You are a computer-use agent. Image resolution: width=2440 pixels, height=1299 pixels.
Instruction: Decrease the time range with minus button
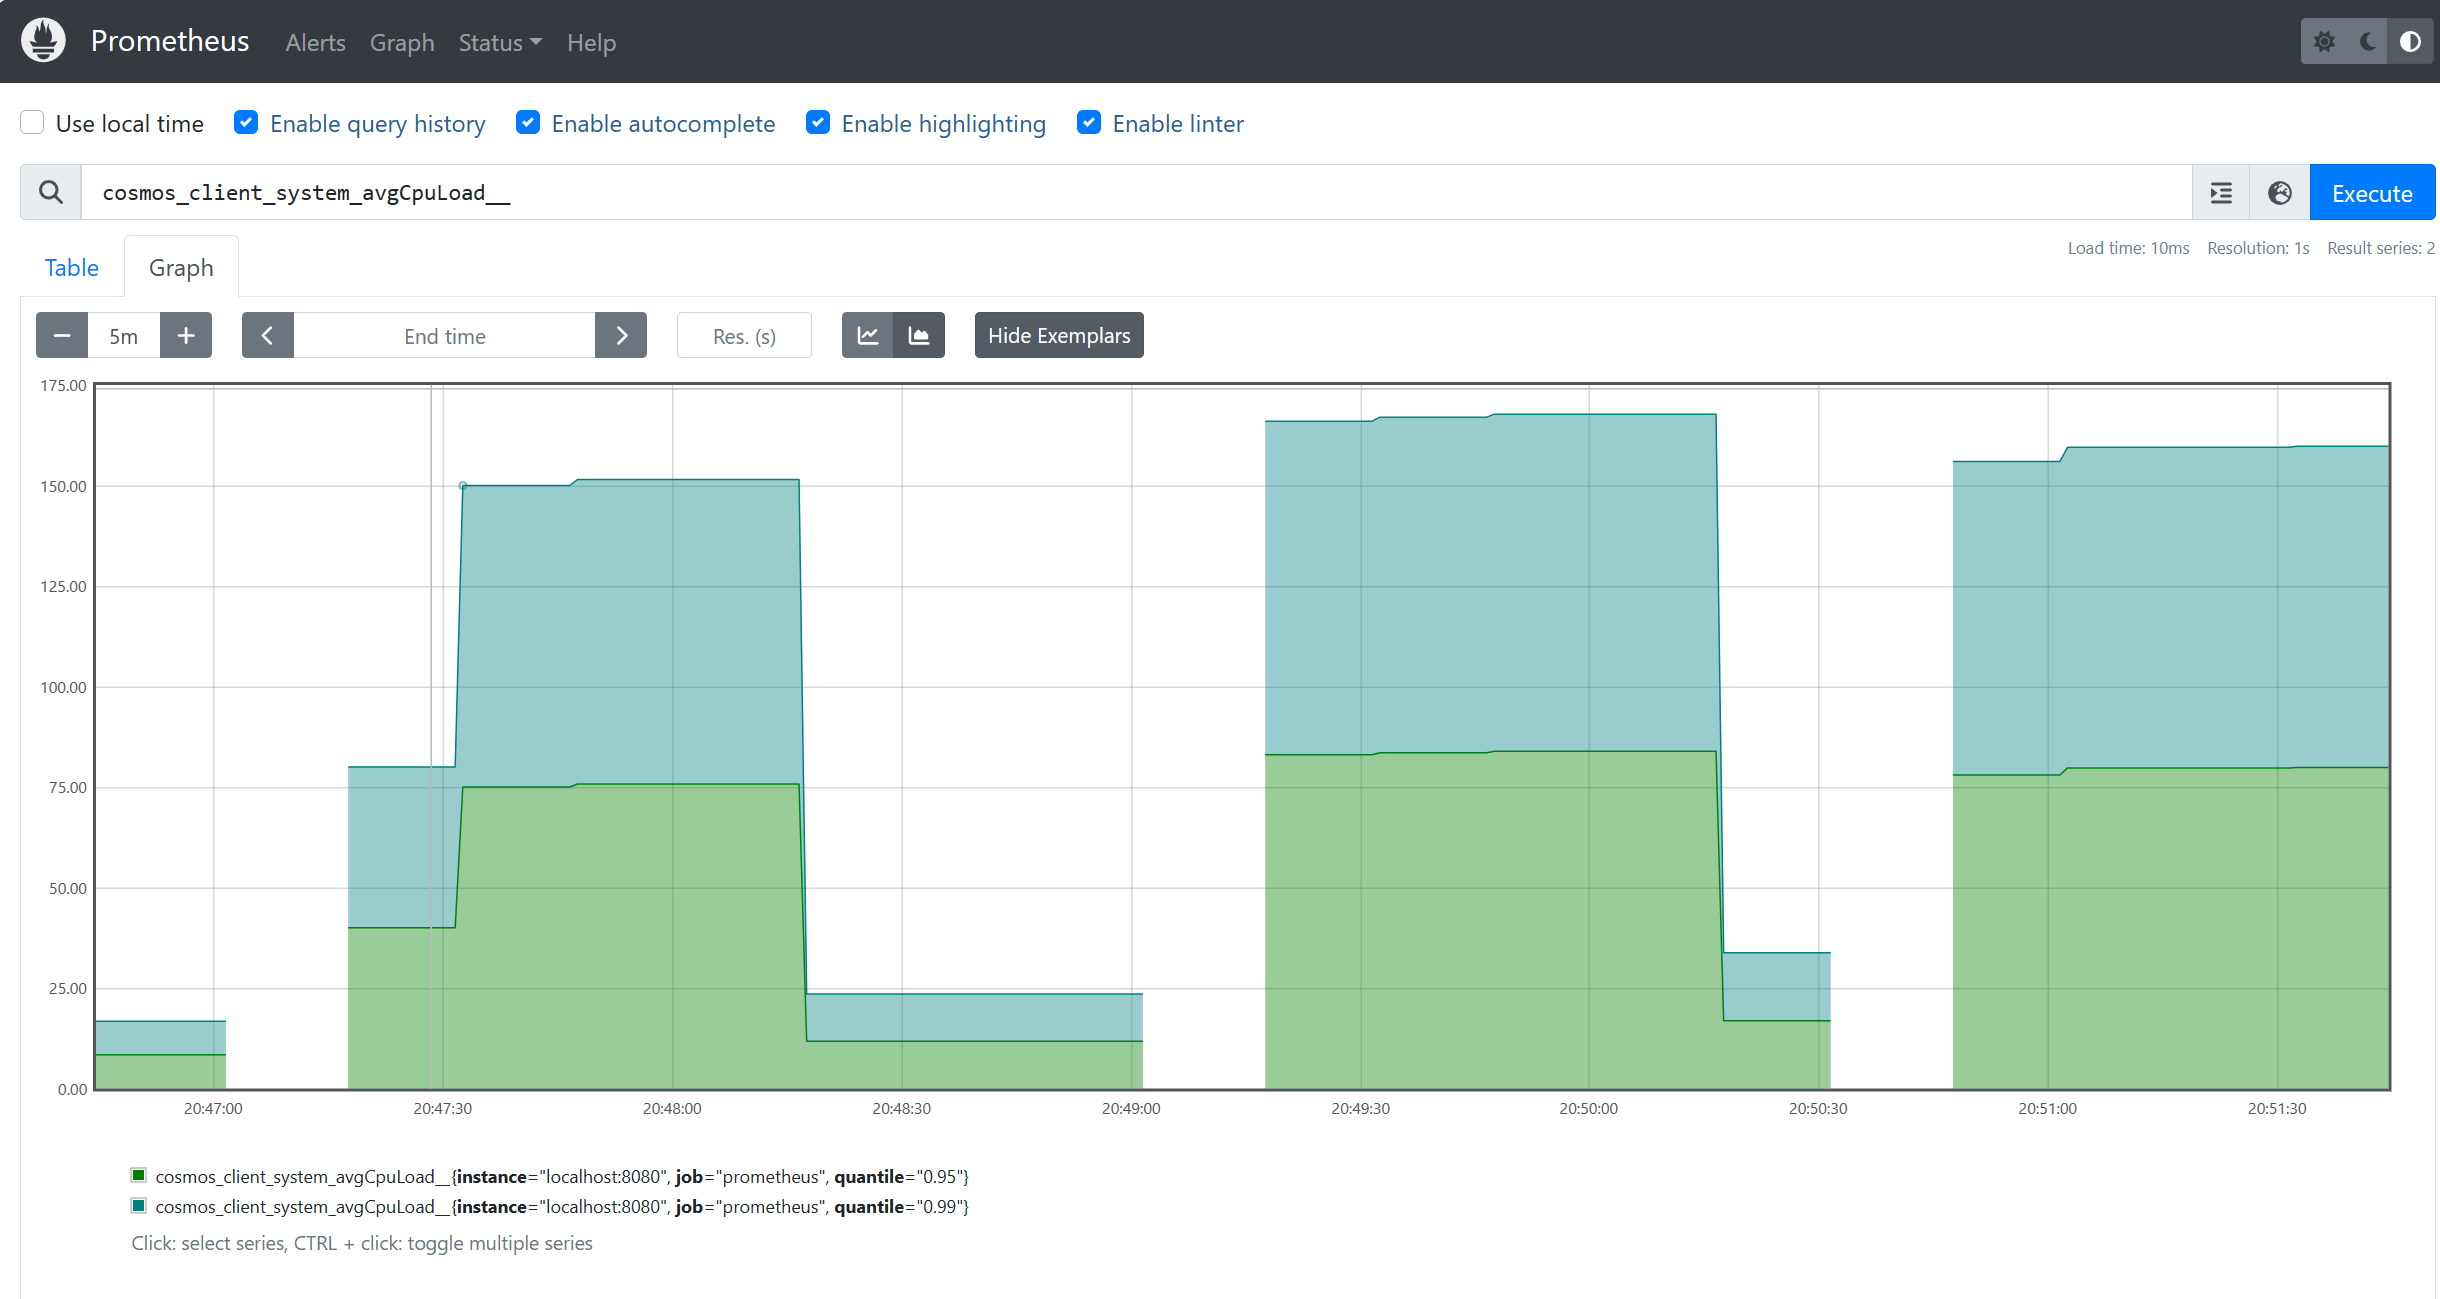(62, 336)
